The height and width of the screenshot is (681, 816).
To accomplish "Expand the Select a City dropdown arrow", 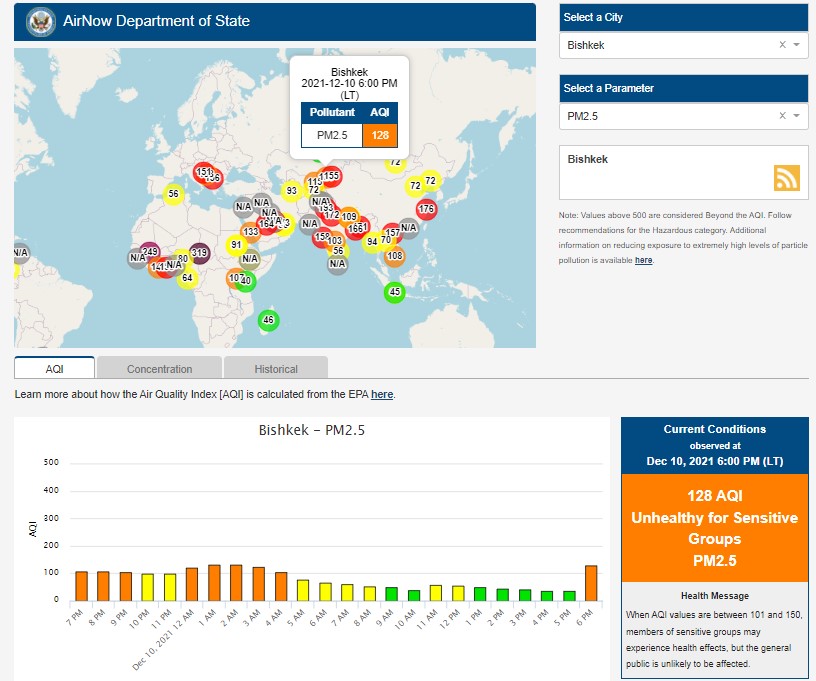I will point(796,45).
